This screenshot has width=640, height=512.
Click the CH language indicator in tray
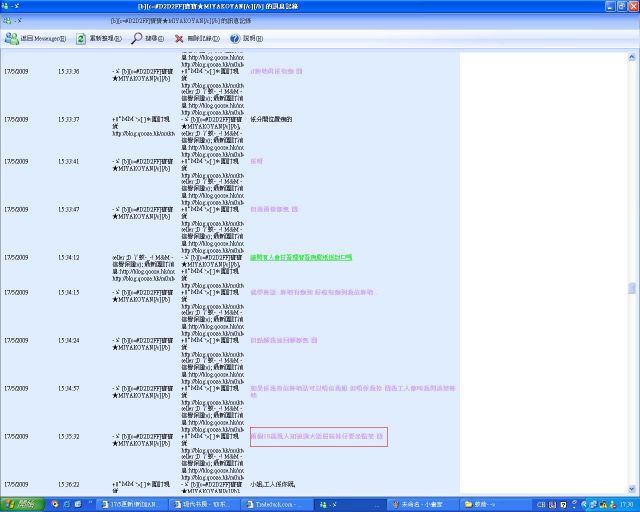point(541,505)
